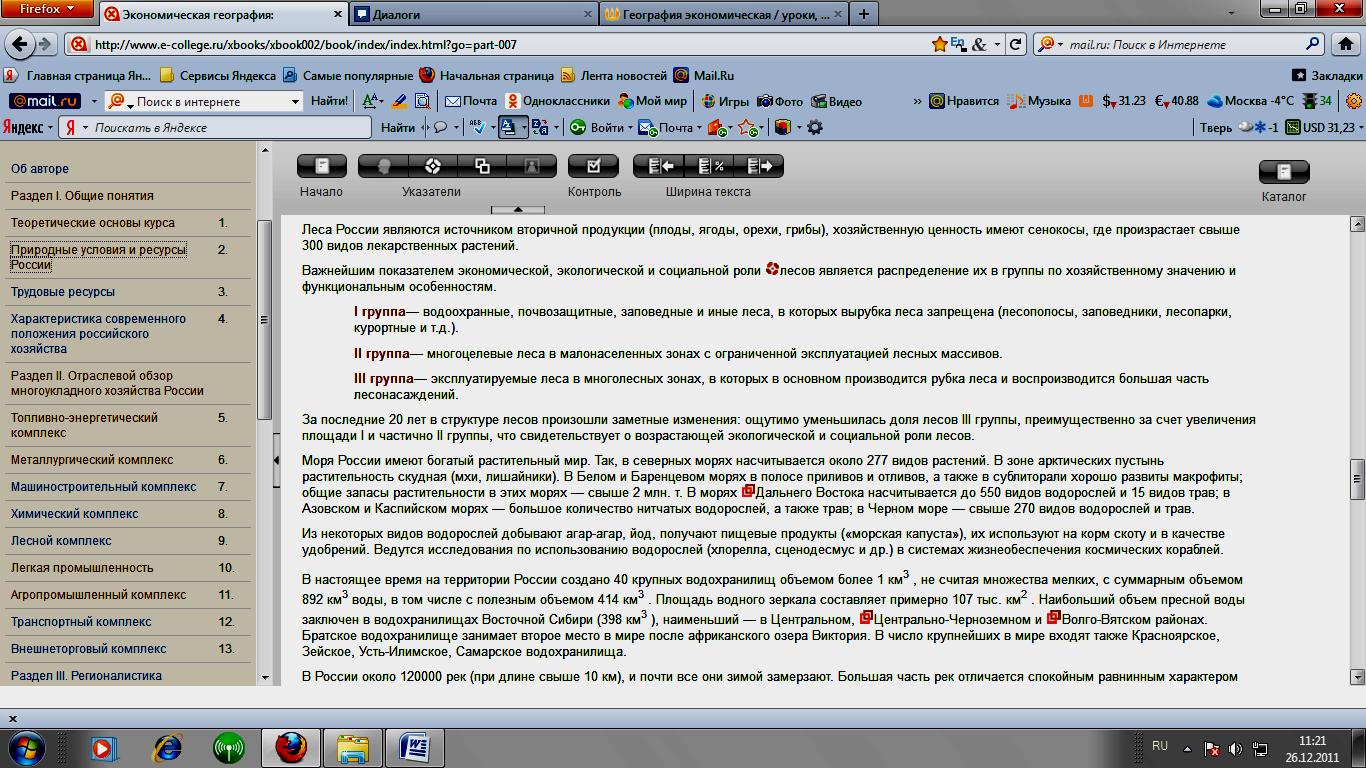
Task: Go back with the back arrow button
Action: coord(18,44)
